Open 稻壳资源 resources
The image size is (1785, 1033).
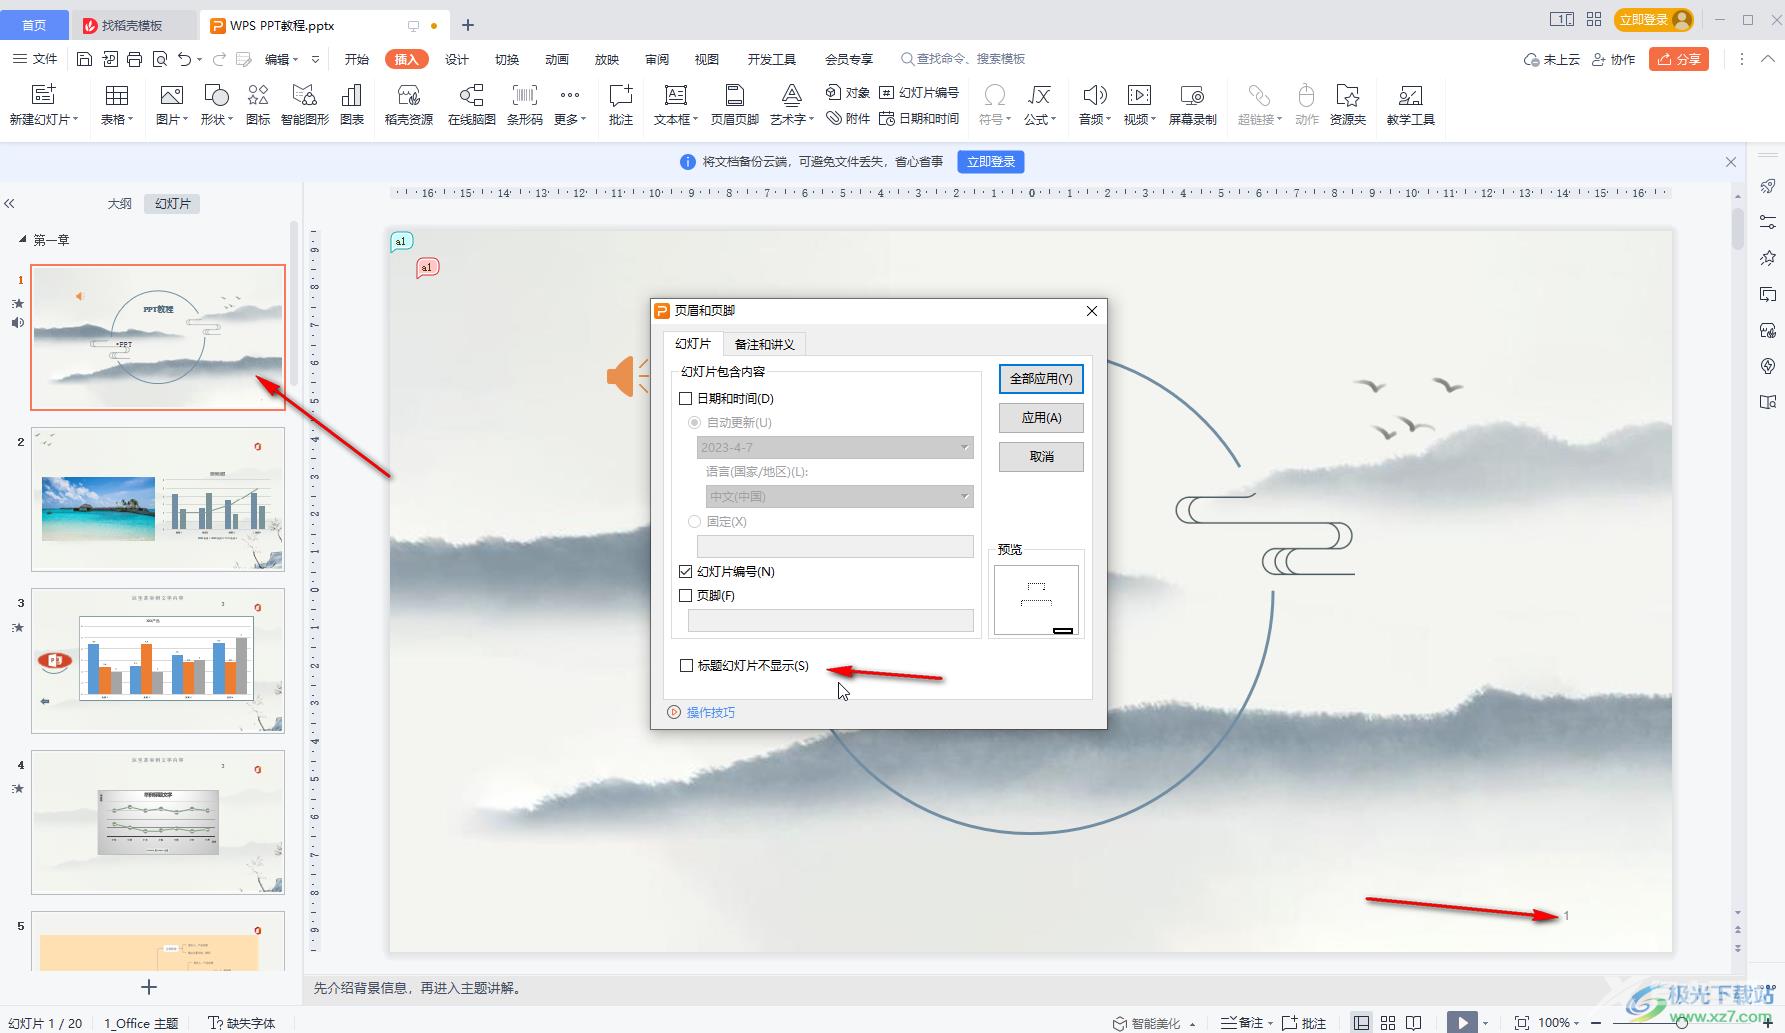click(x=408, y=105)
